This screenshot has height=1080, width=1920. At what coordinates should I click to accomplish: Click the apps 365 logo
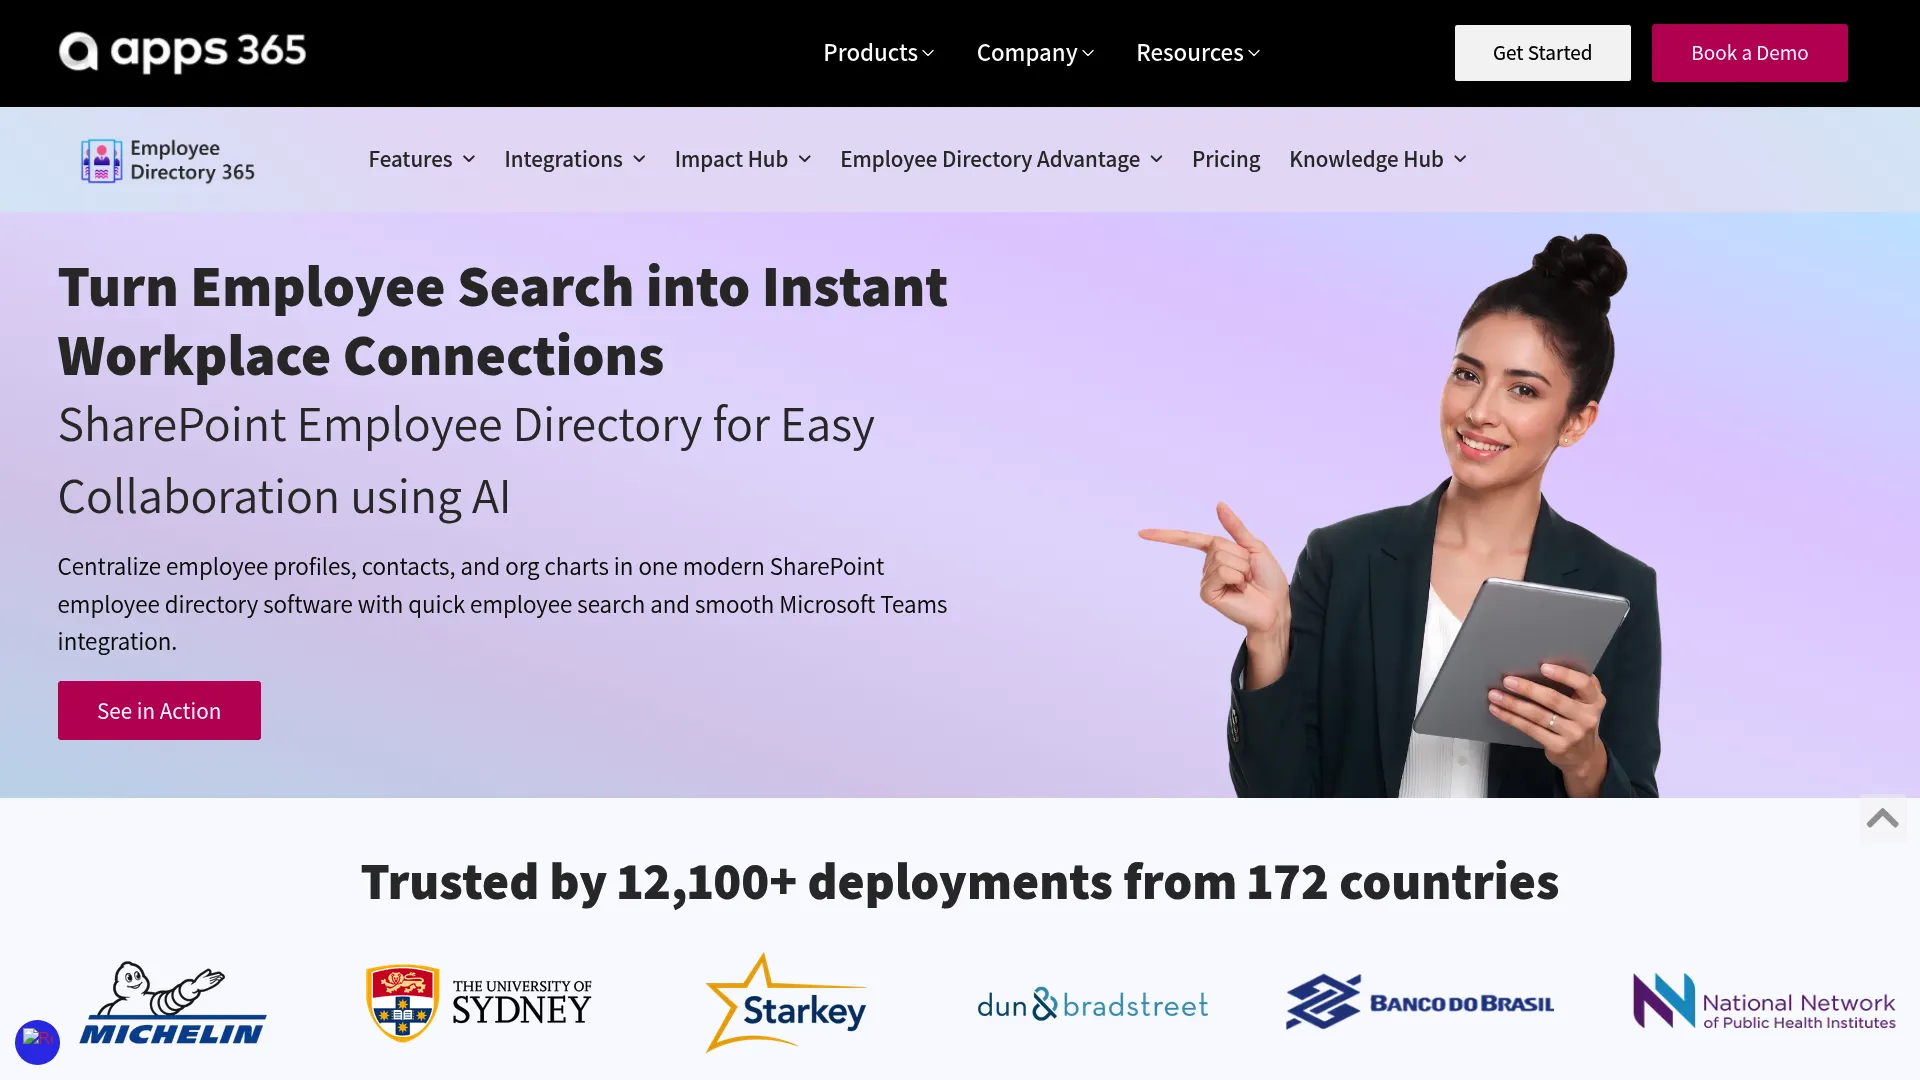[182, 52]
